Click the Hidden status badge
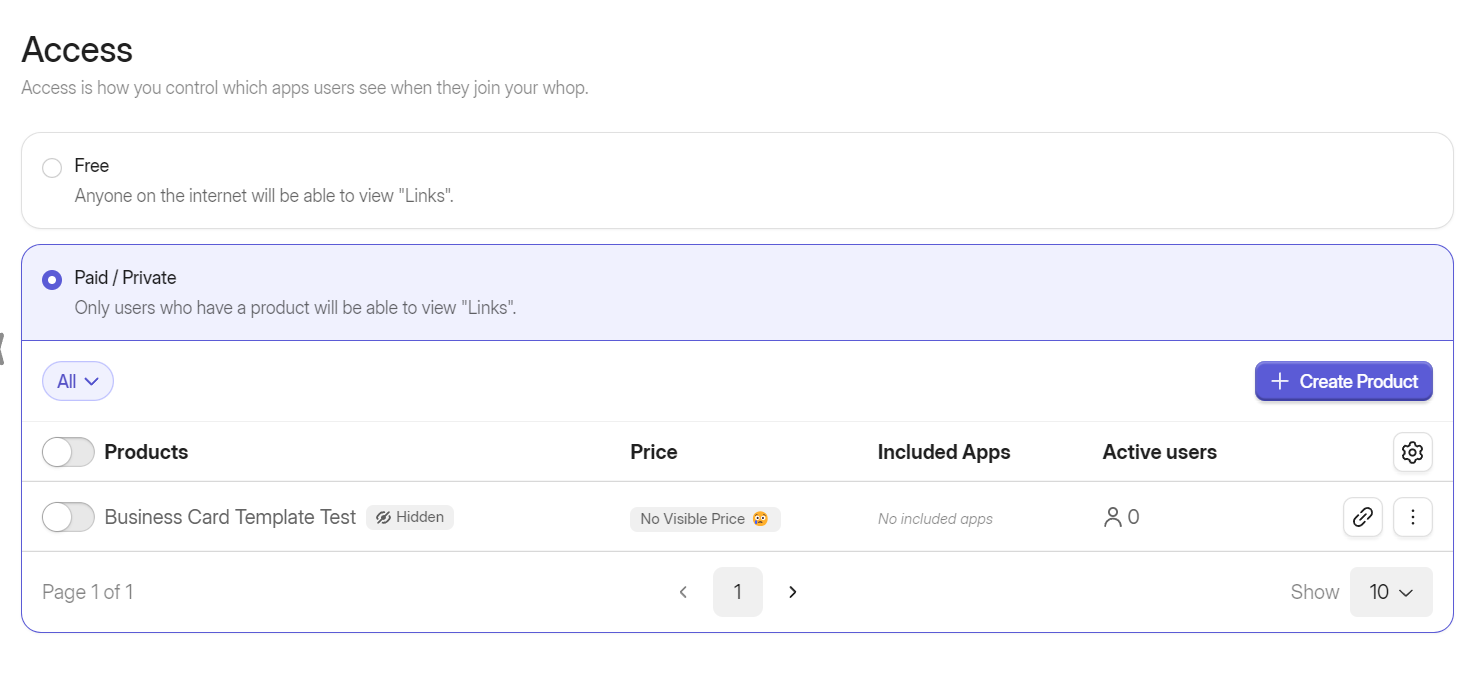Image resolution: width=1475 pixels, height=675 pixels. (x=410, y=517)
